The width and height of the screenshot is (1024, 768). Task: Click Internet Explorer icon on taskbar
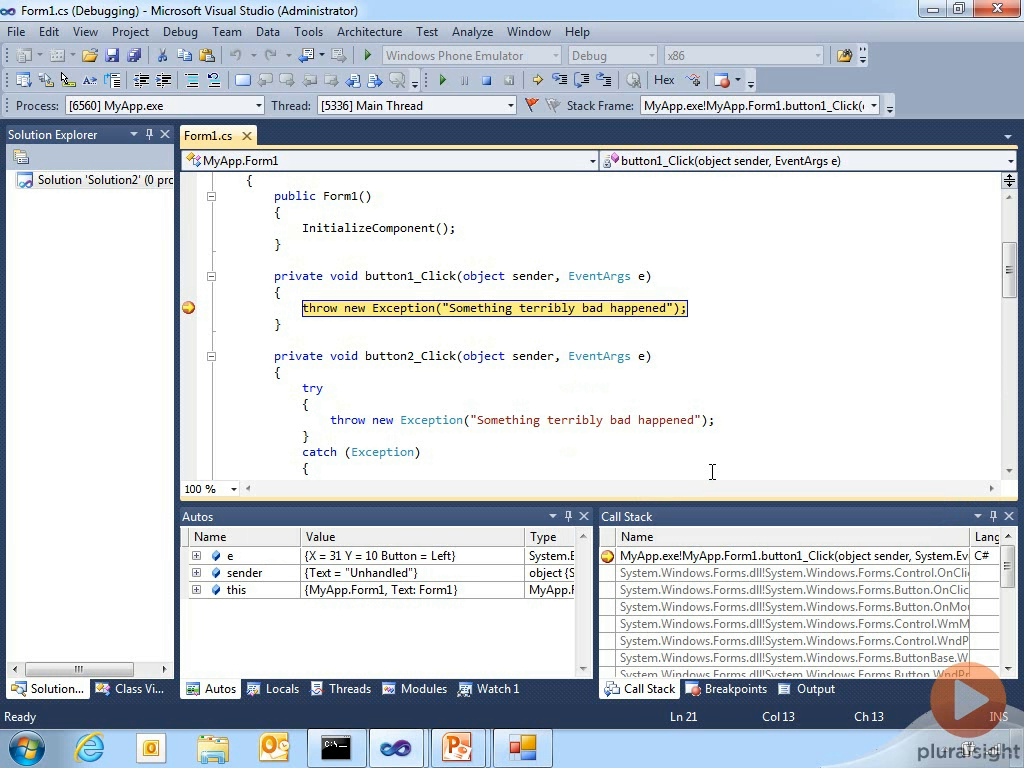click(x=88, y=746)
